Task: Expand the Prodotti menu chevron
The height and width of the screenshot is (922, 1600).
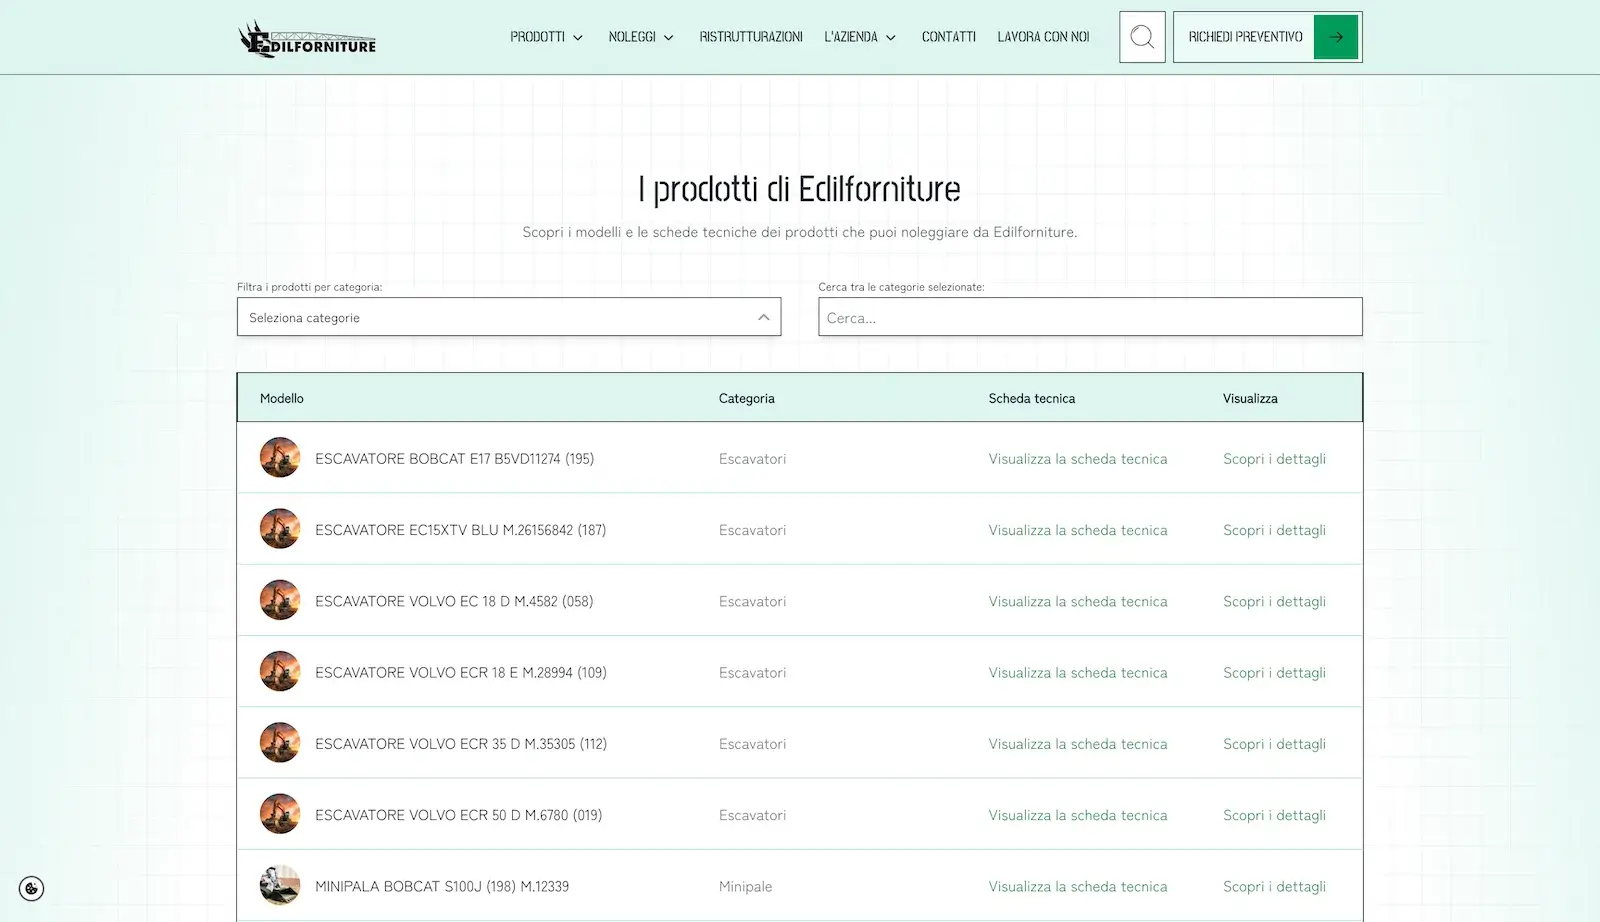Action: tap(578, 38)
